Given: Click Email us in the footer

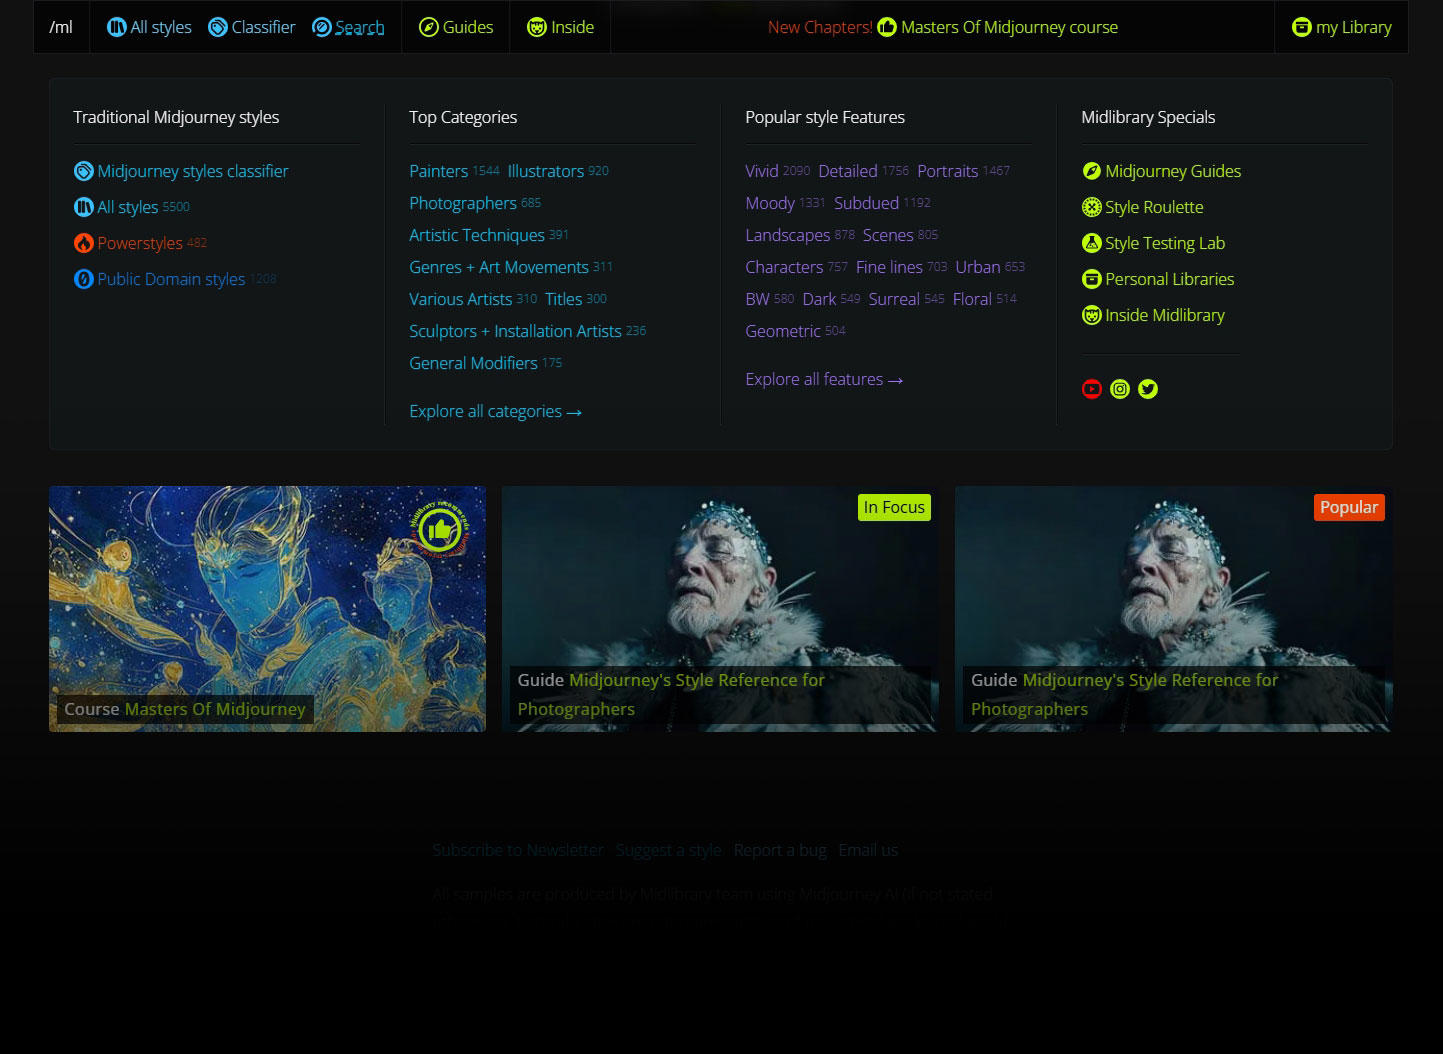Looking at the screenshot, I should click(x=868, y=850).
